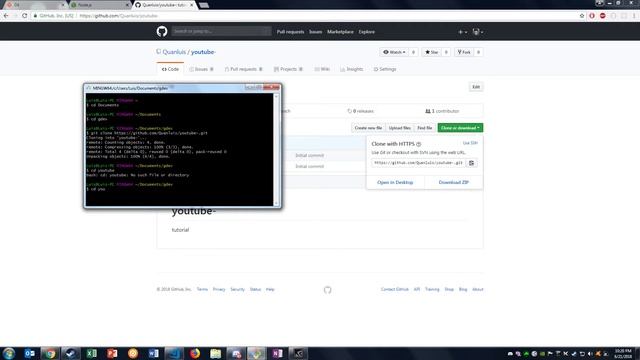Open Chrome from the taskbar
This screenshot has height=360, width=640.
click(x=50, y=353)
